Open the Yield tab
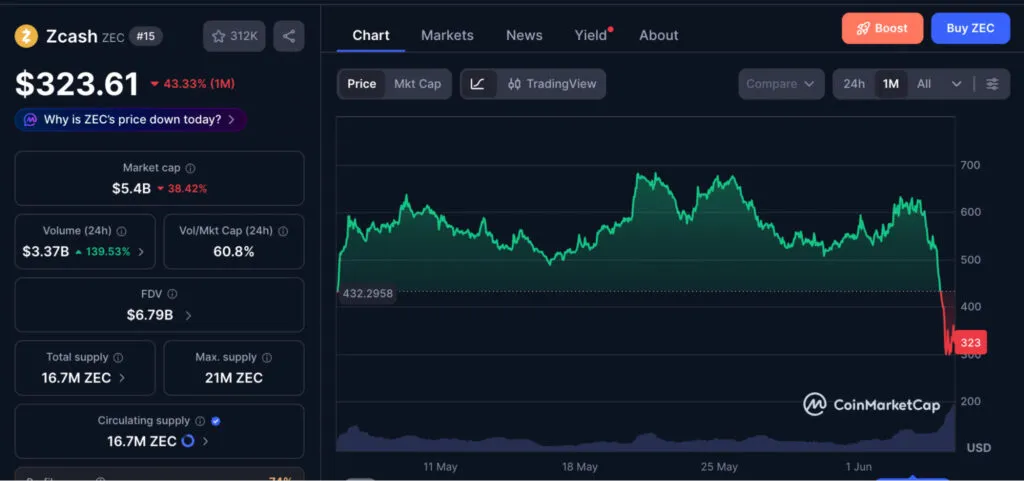This screenshot has height=481, width=1024. point(591,35)
